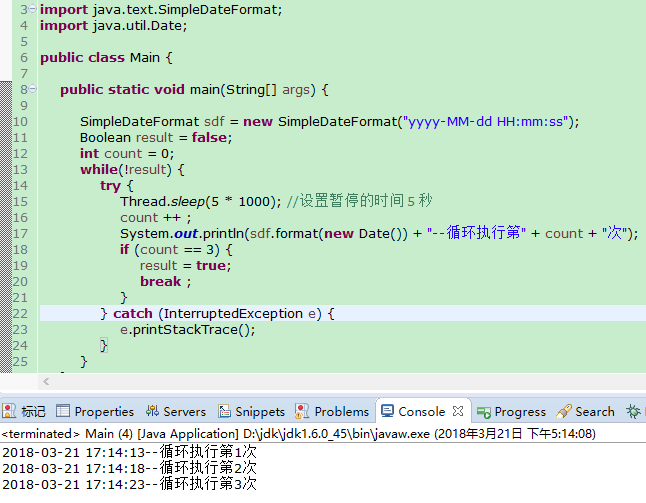Click the Snippets view icon
The height and width of the screenshot is (503, 646).
pyautogui.click(x=225, y=411)
